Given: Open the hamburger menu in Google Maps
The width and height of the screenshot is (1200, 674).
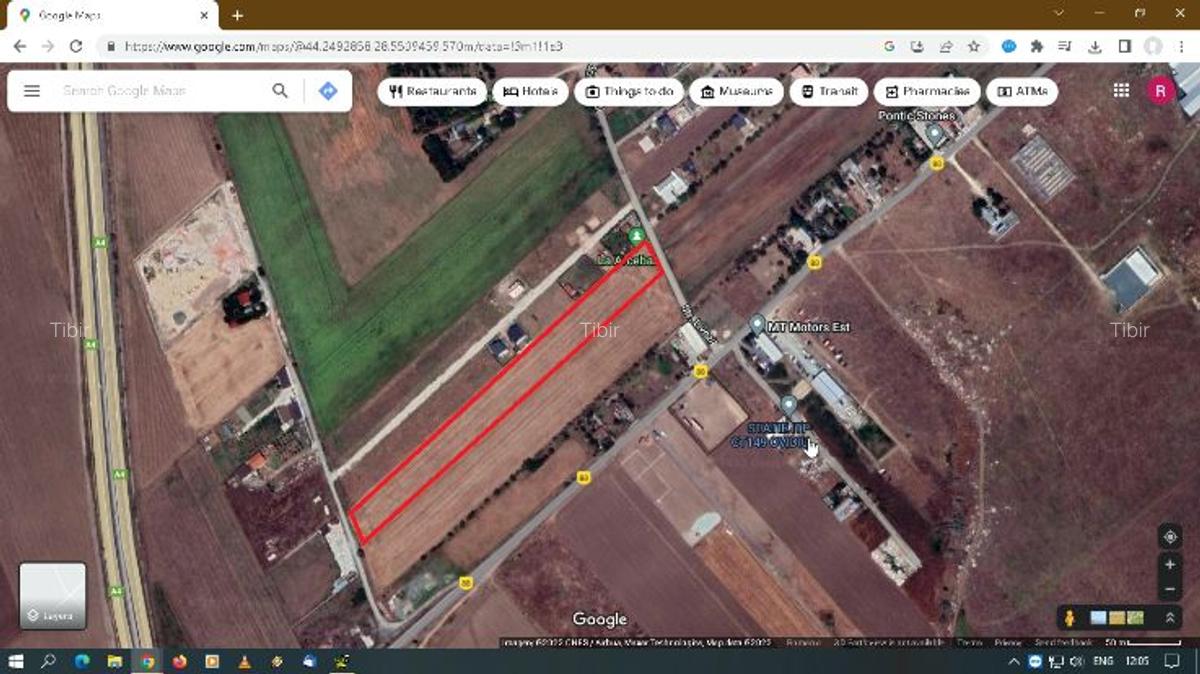Looking at the screenshot, I should (x=32, y=90).
